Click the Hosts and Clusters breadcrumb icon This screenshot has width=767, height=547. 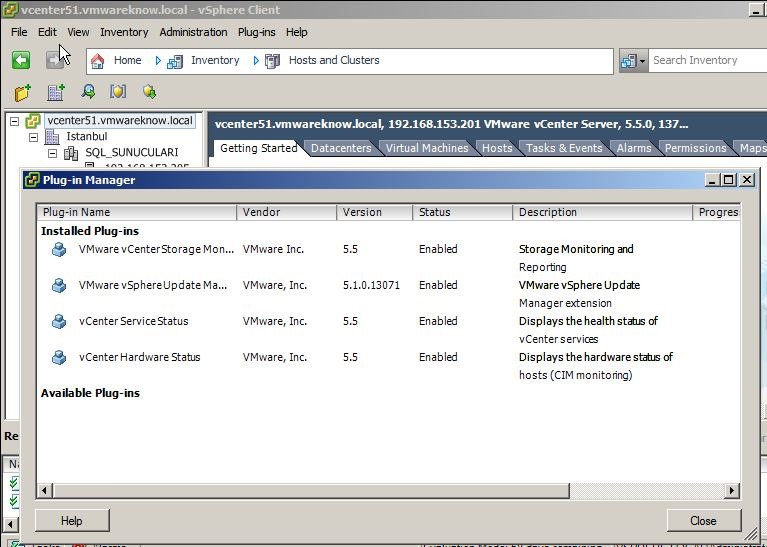(x=272, y=61)
